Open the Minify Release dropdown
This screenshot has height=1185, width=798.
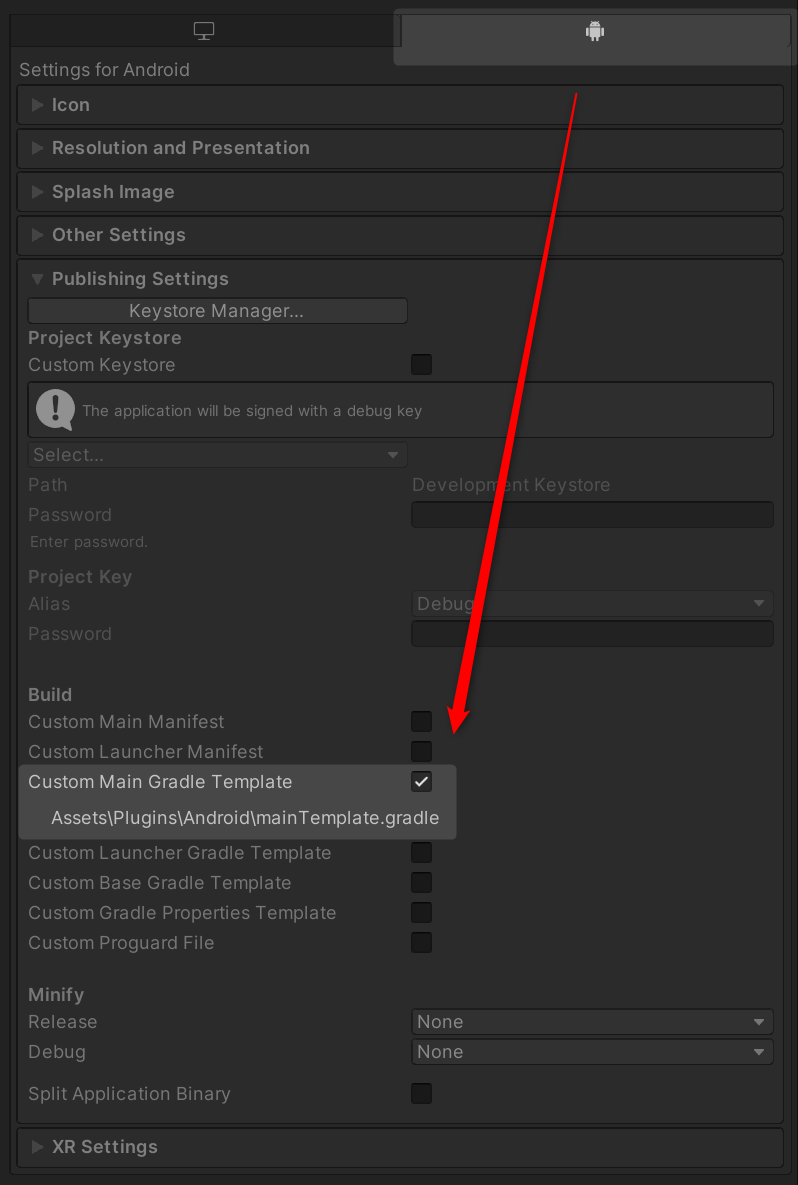592,1022
